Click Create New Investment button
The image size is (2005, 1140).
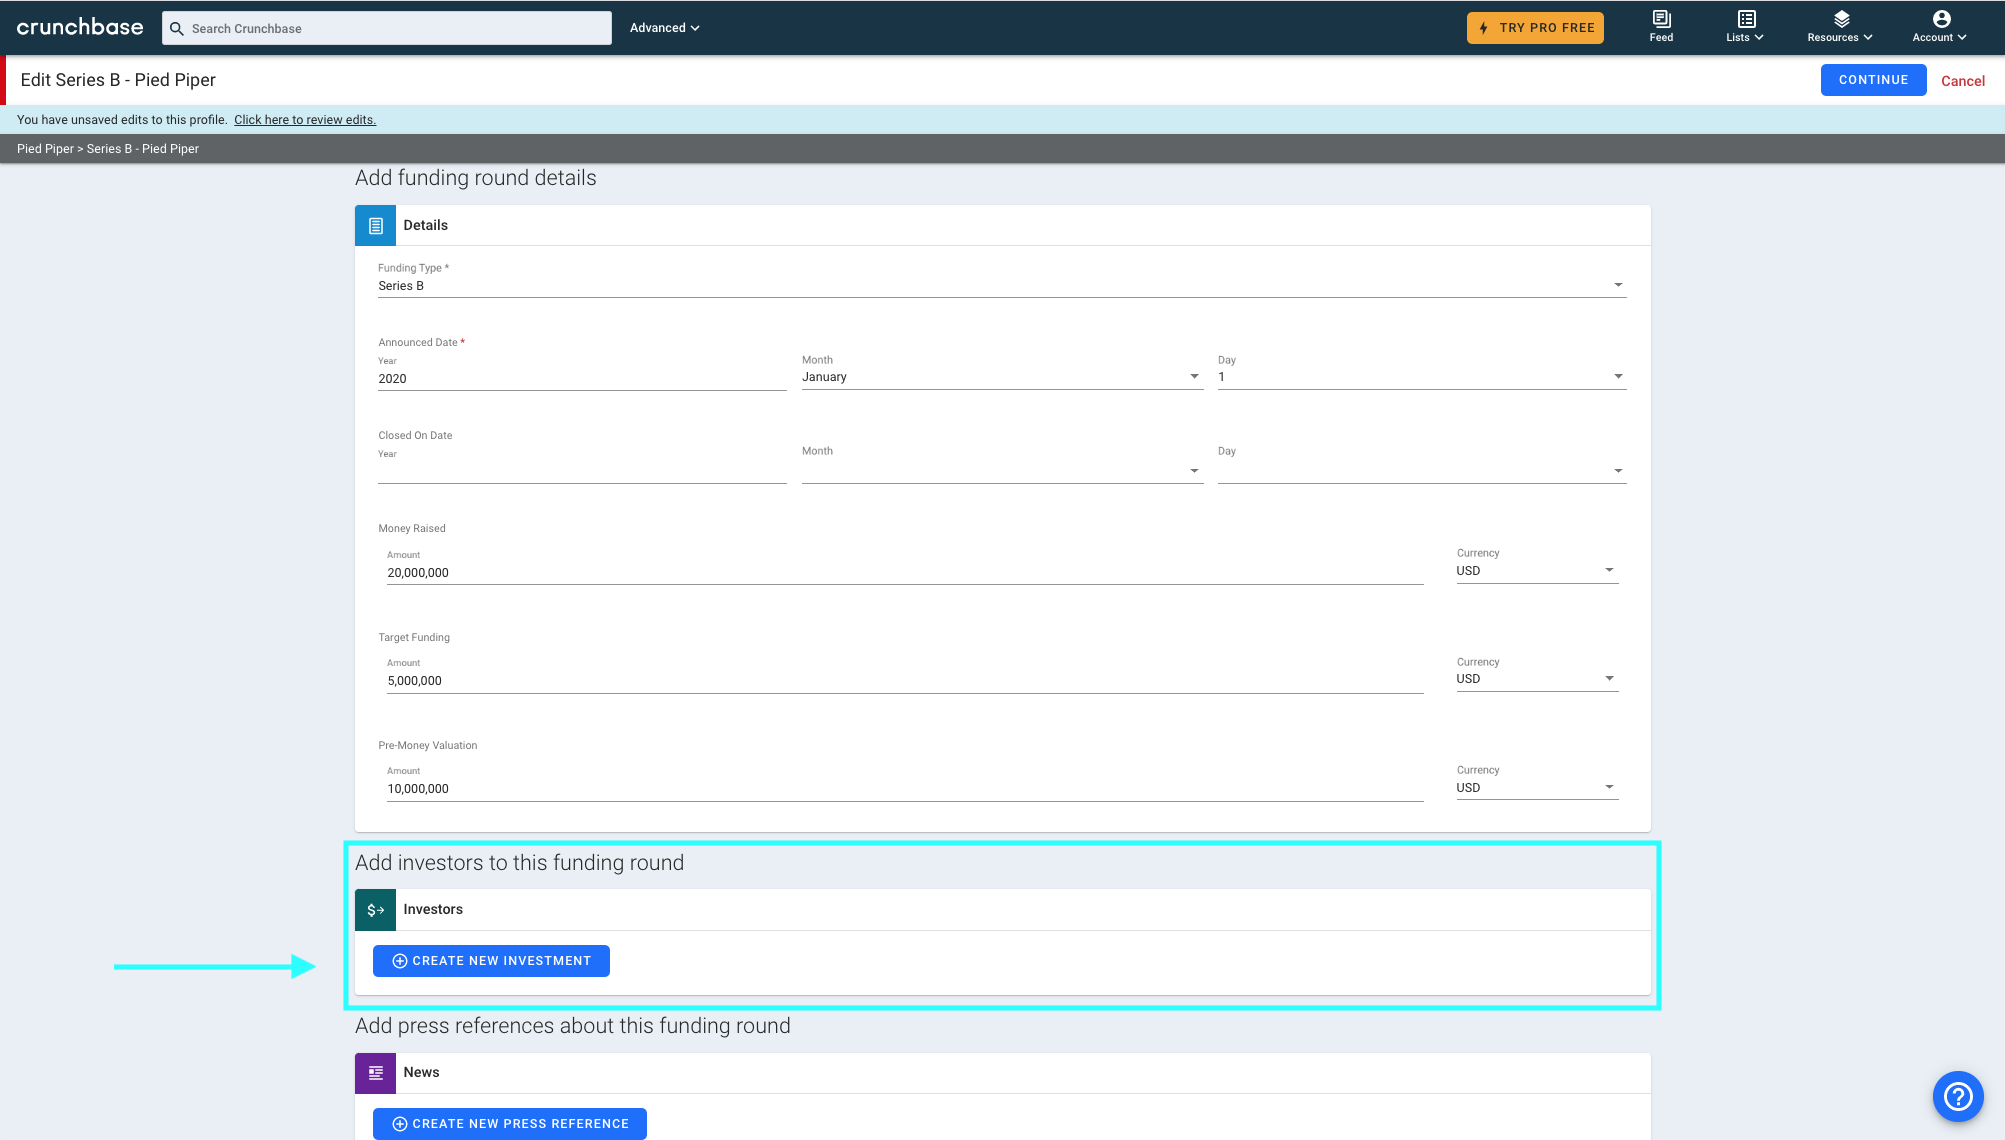[491, 961]
